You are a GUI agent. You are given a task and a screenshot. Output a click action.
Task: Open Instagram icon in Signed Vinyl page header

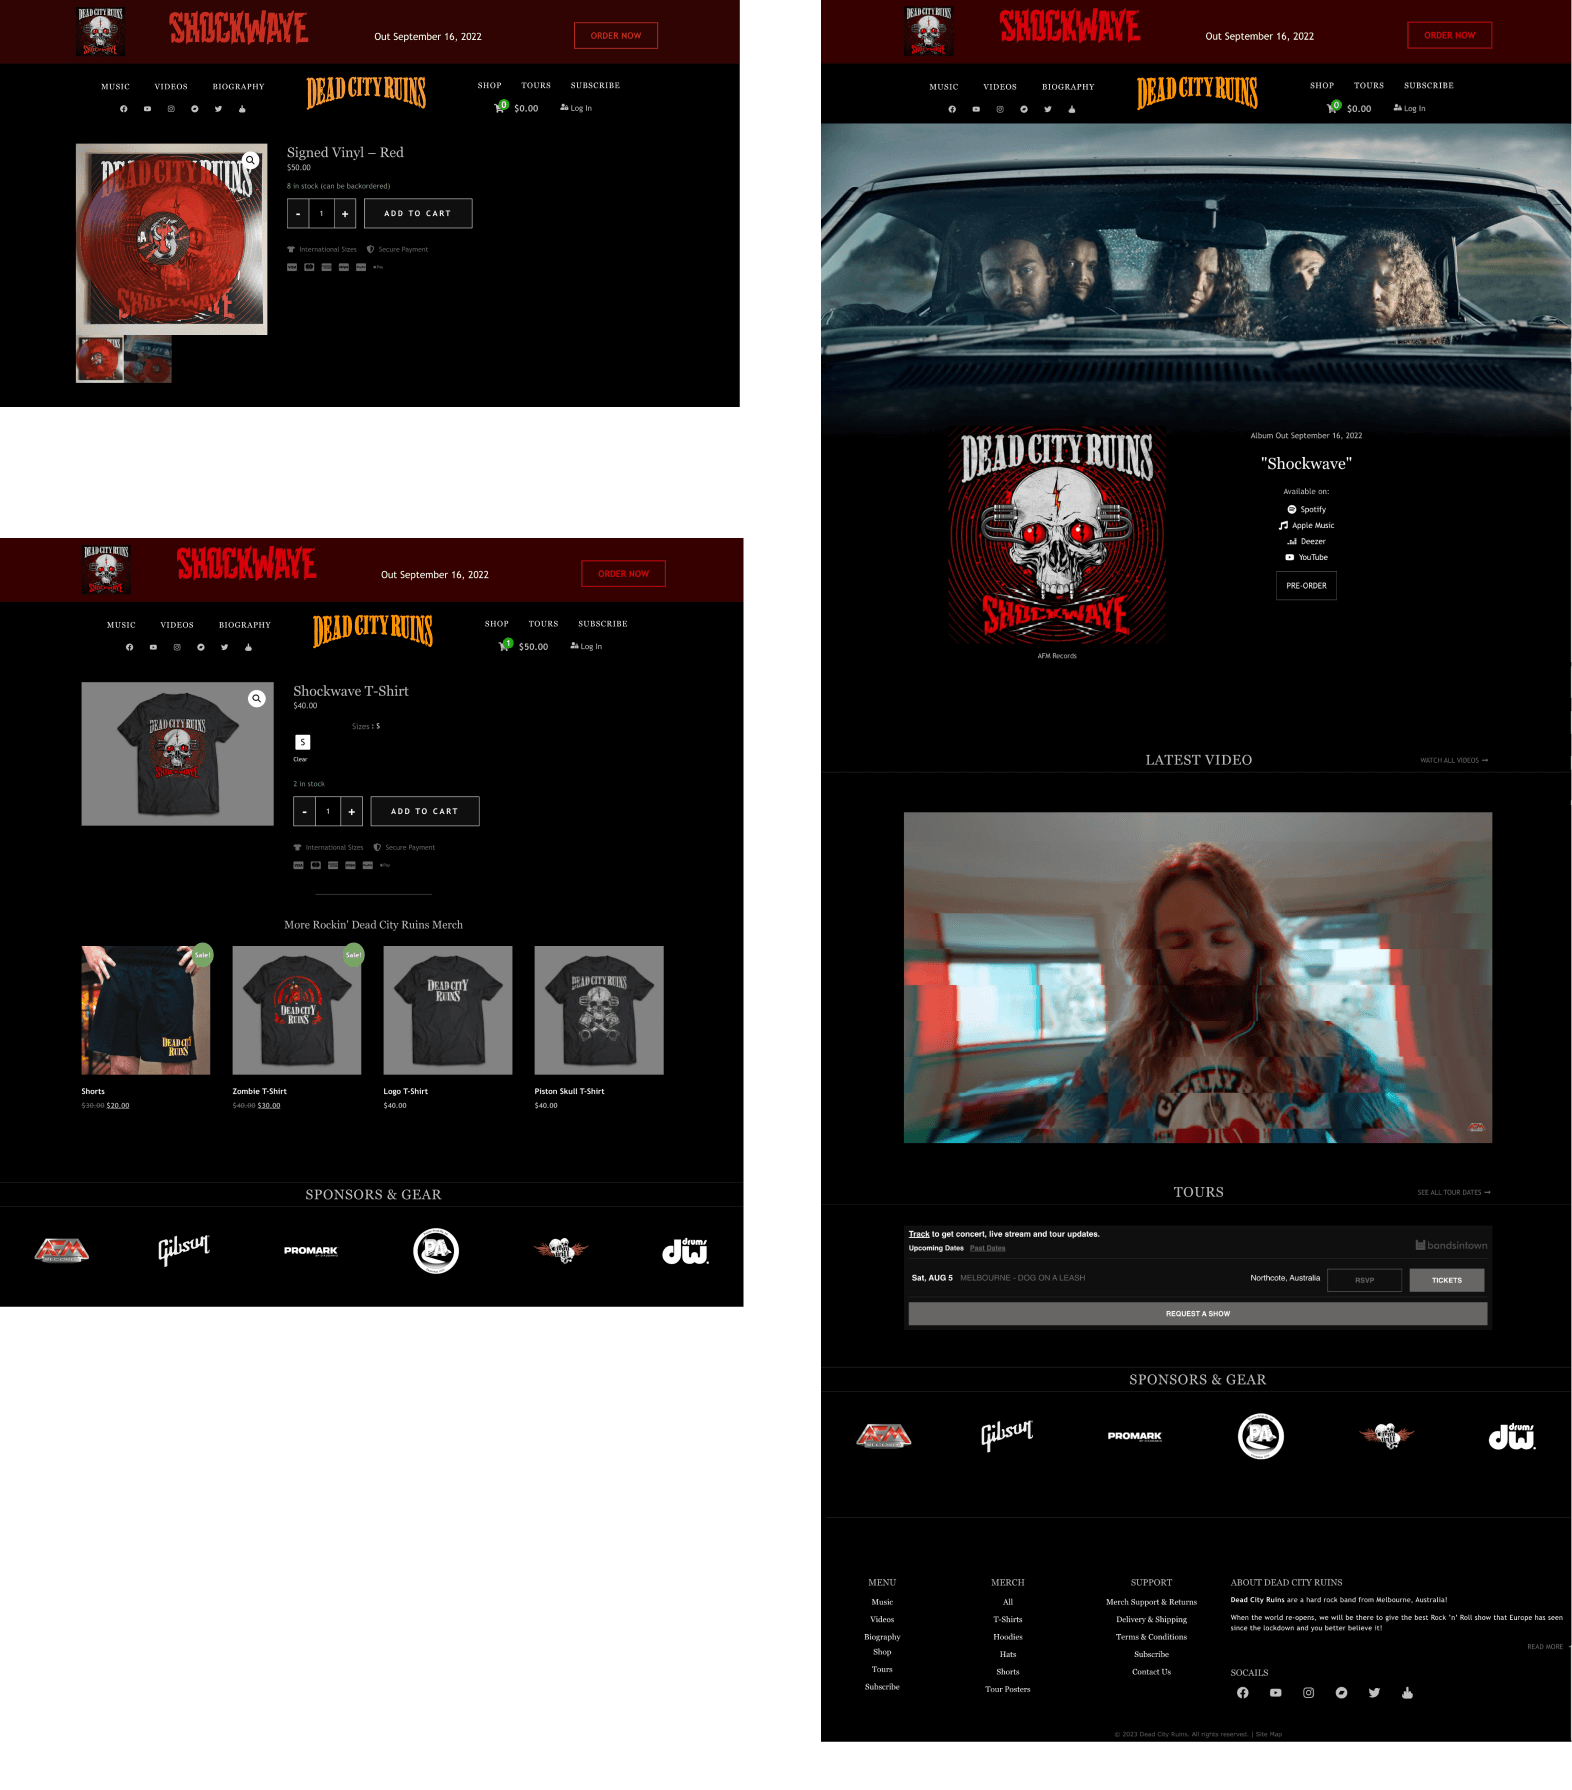tap(171, 109)
